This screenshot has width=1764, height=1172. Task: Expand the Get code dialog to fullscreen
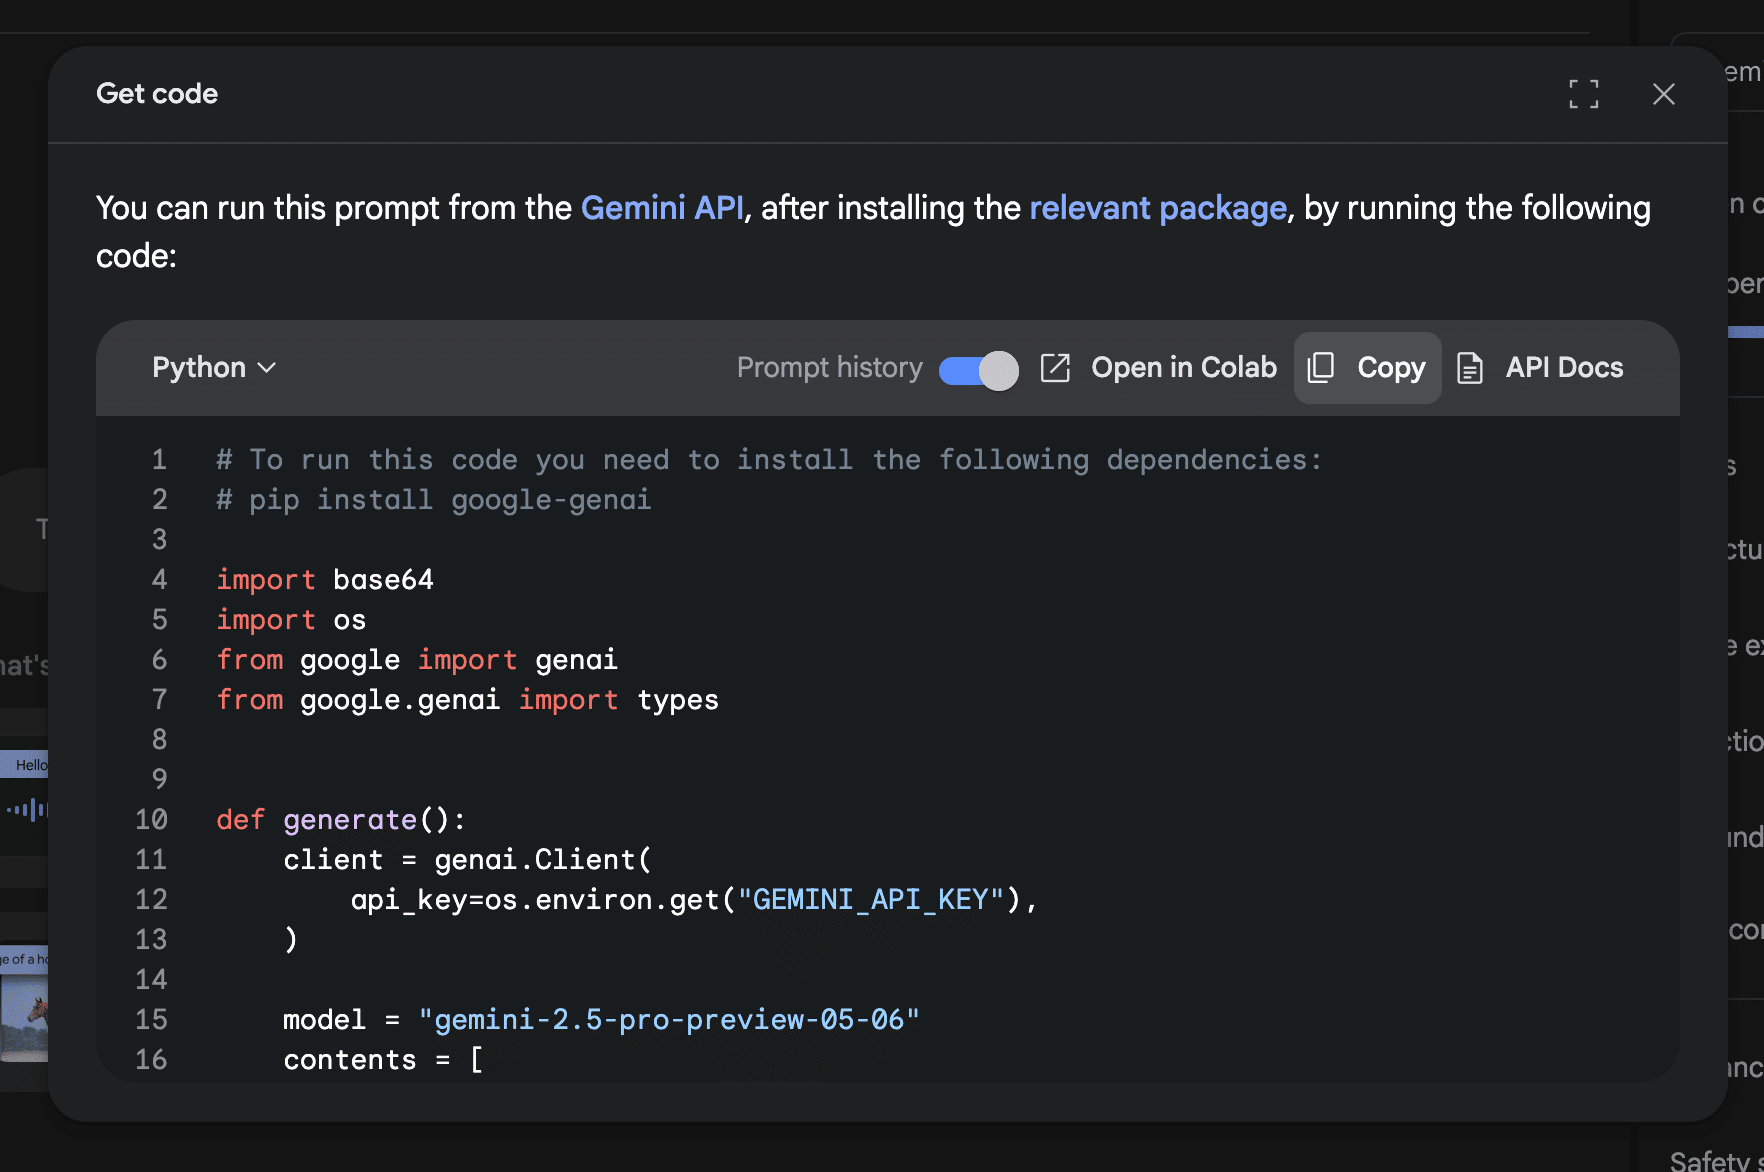tap(1583, 94)
